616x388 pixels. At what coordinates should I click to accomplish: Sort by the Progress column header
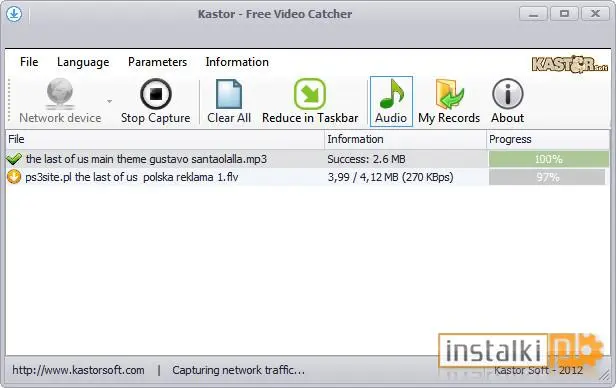548,139
